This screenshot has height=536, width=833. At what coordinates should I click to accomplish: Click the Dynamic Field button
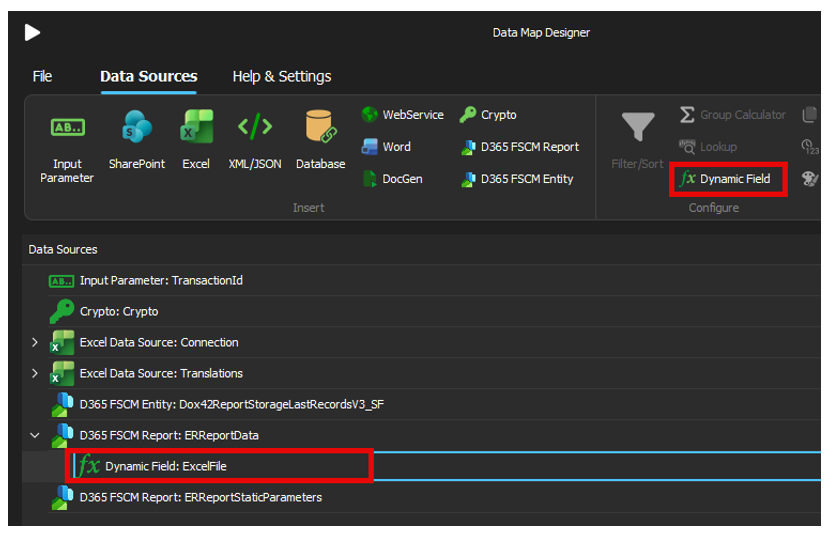[726, 179]
